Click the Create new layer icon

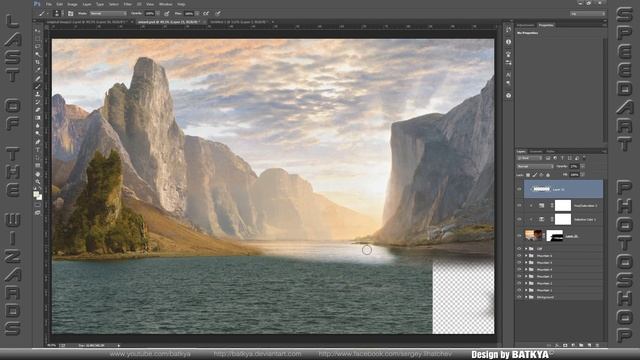point(589,345)
